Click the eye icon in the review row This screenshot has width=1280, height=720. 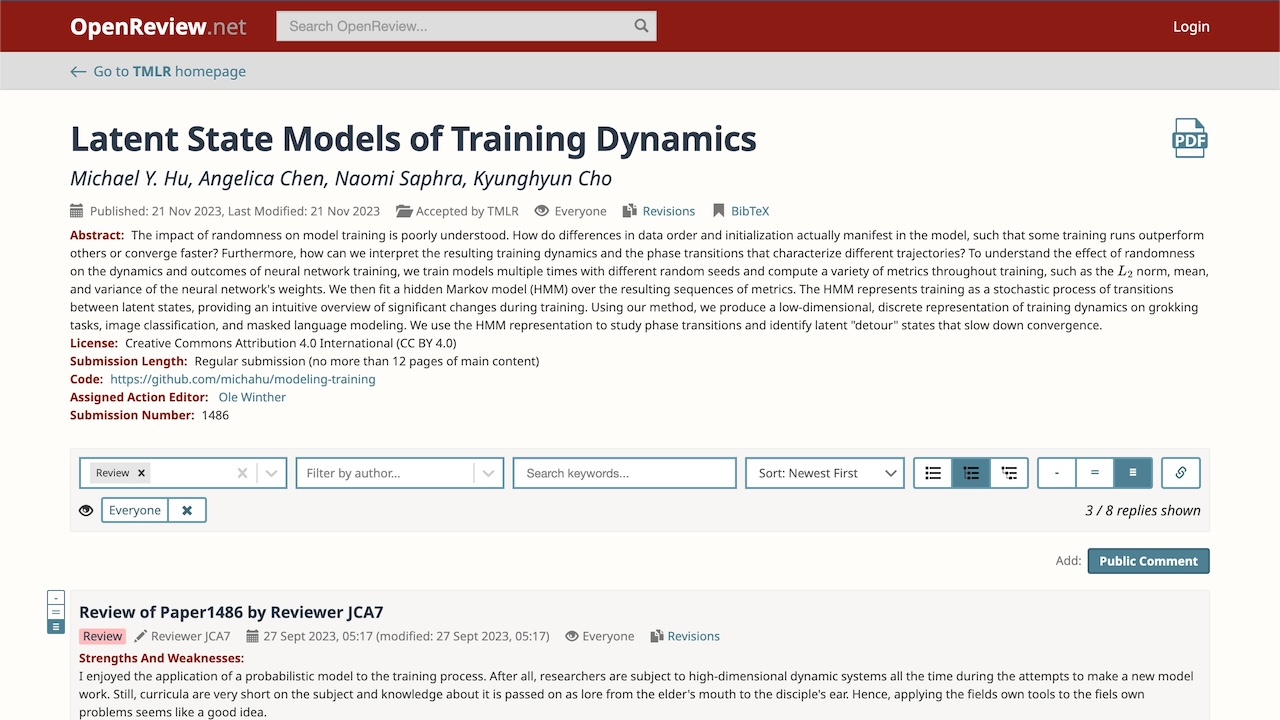572,636
